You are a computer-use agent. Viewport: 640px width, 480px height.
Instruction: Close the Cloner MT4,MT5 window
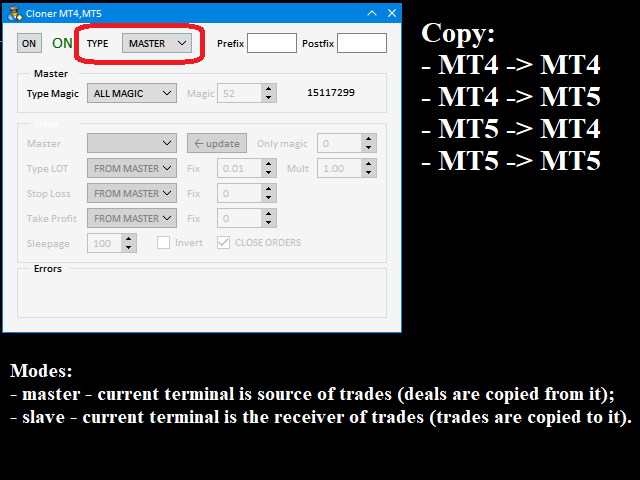click(392, 13)
